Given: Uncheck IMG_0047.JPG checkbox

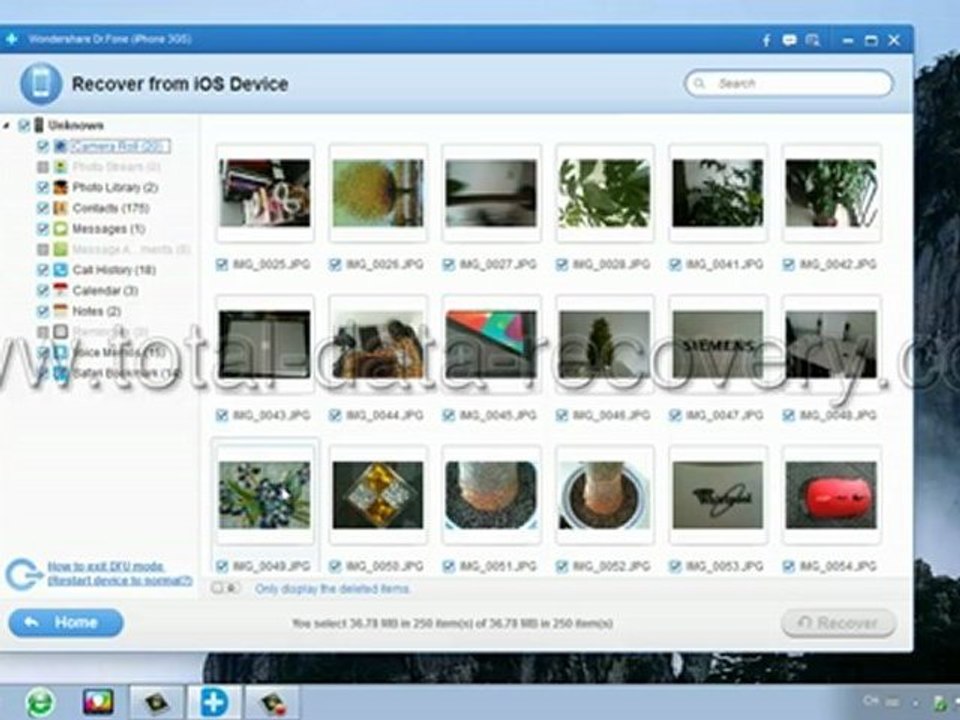Looking at the screenshot, I should click(x=675, y=415).
